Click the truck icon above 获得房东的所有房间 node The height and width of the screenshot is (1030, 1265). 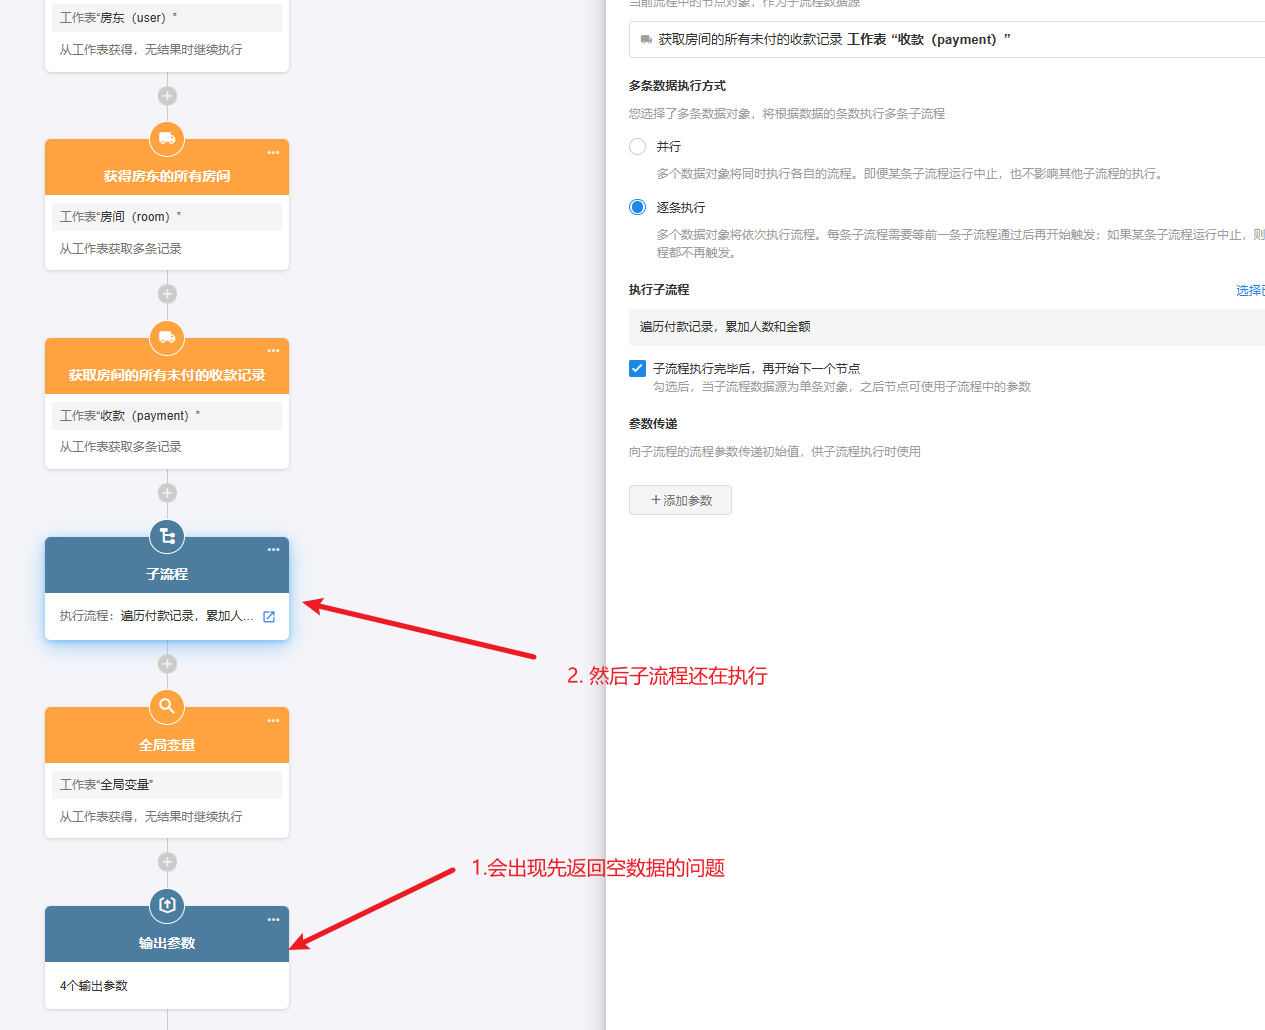[x=167, y=139]
